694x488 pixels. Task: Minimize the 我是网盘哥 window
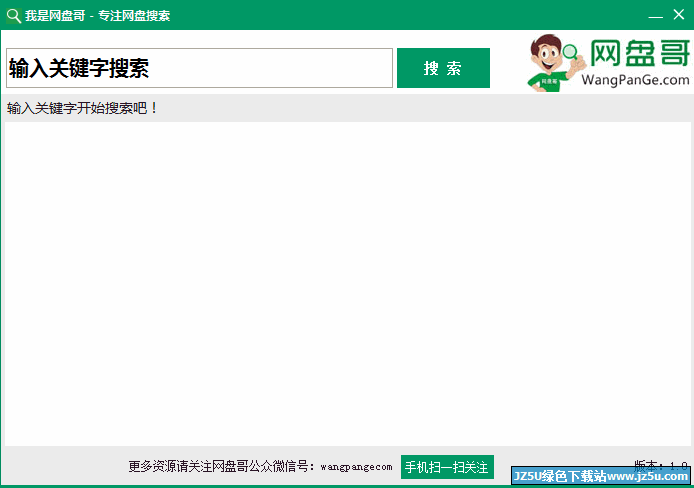[x=655, y=15]
